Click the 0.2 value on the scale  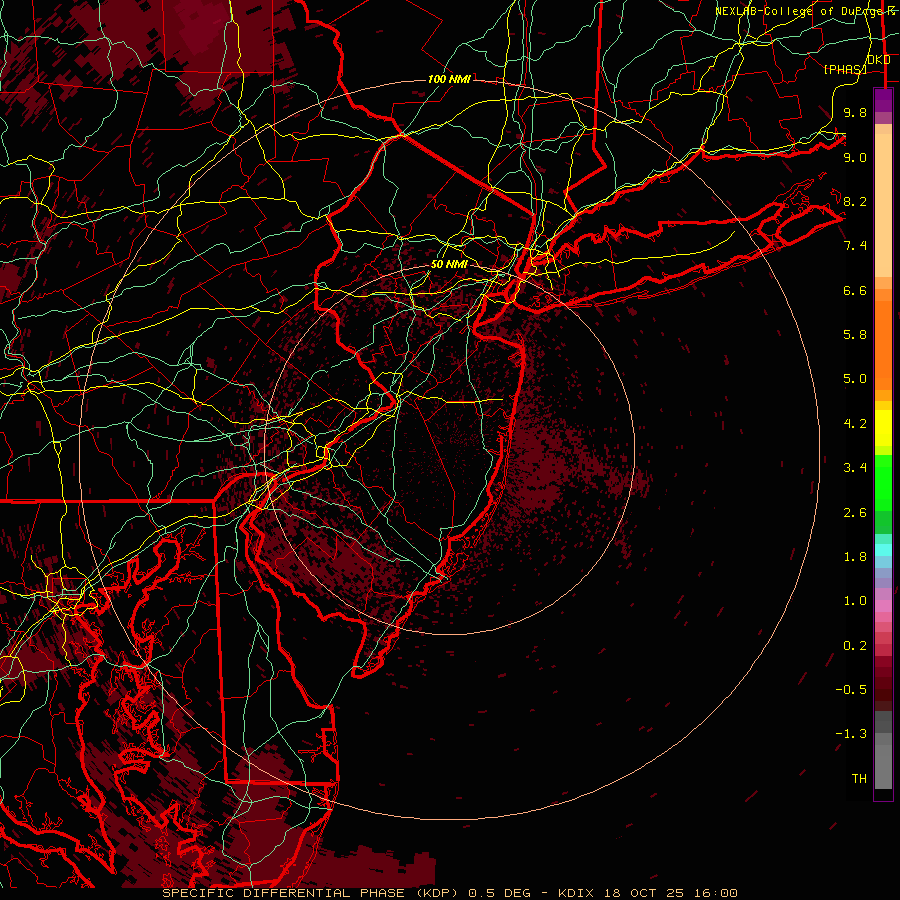855,646
